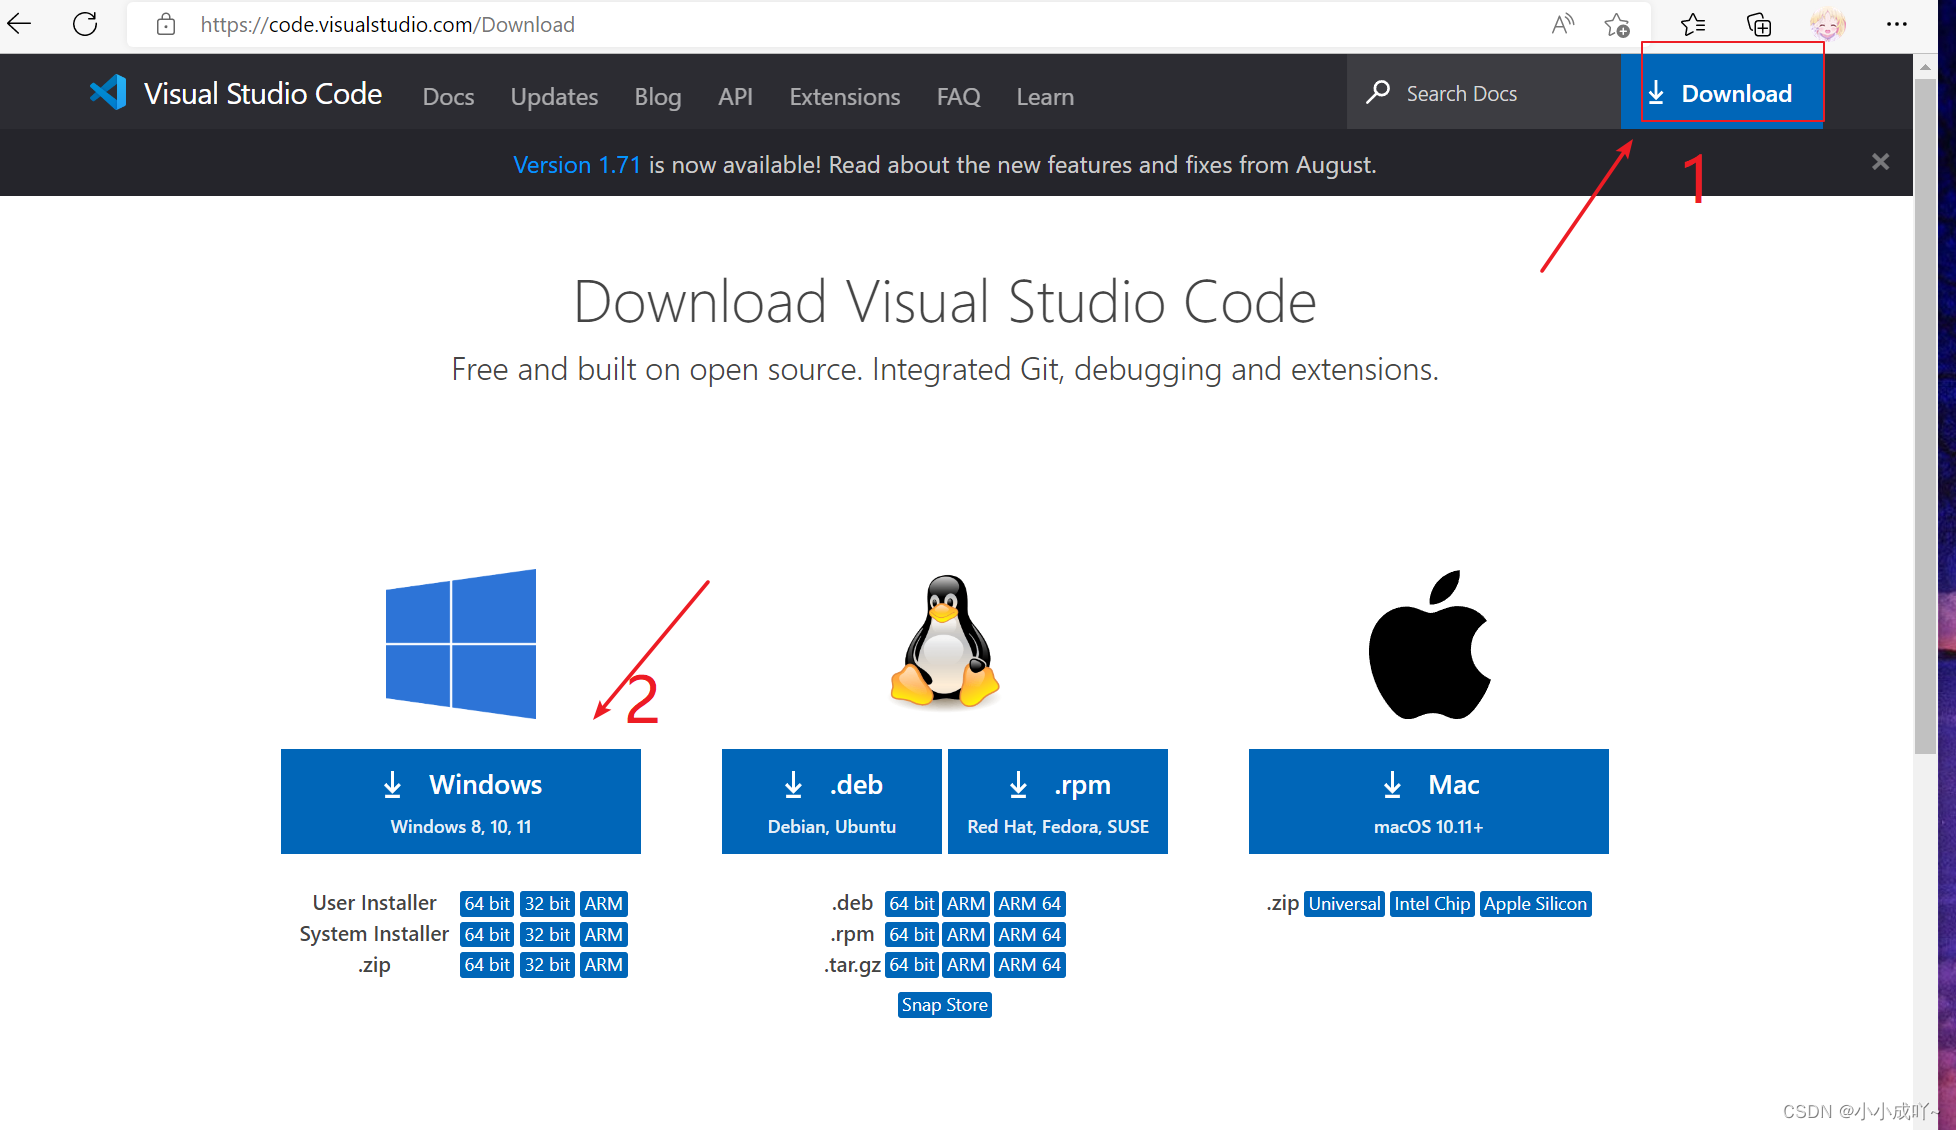This screenshot has height=1130, width=1956.
Task: Select Windows .zip ARM
Action: 604,965
